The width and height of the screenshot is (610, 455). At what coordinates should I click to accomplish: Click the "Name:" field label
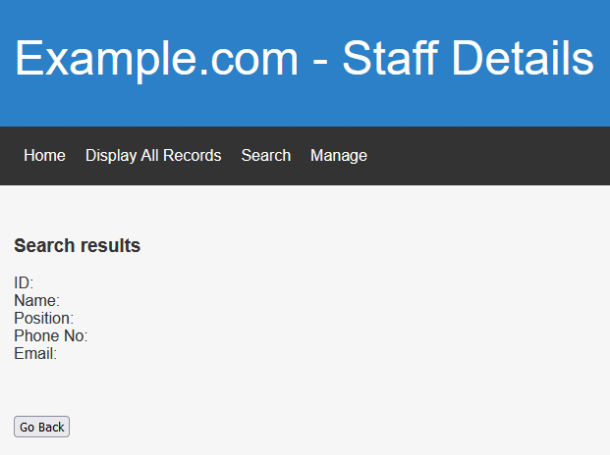tap(37, 300)
